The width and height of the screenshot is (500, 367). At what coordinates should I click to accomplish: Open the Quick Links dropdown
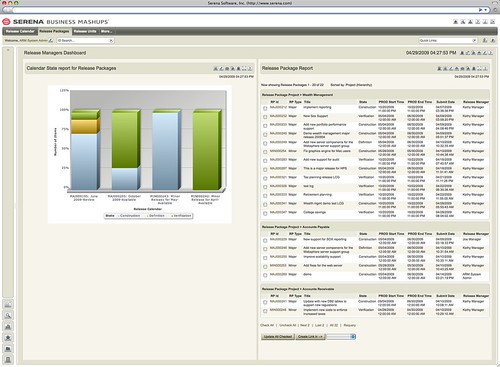(448, 40)
